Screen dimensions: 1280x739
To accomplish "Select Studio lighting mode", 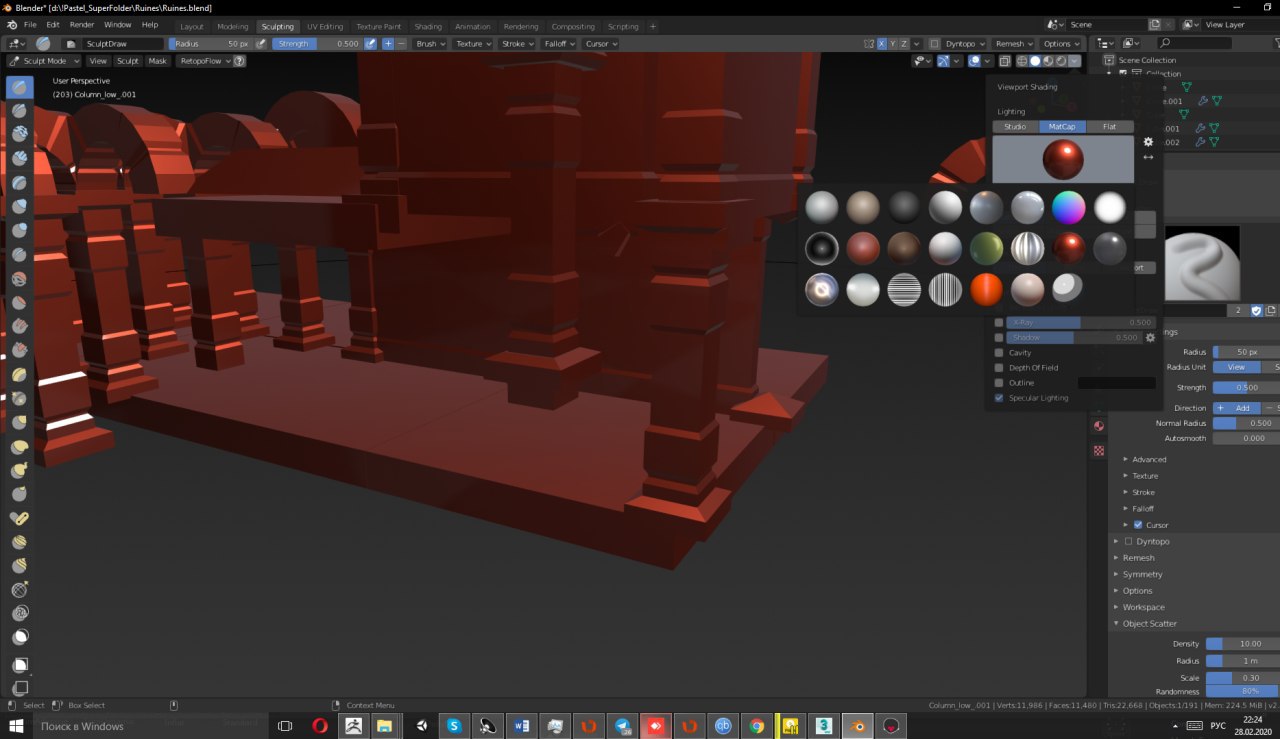I will click(x=1015, y=127).
